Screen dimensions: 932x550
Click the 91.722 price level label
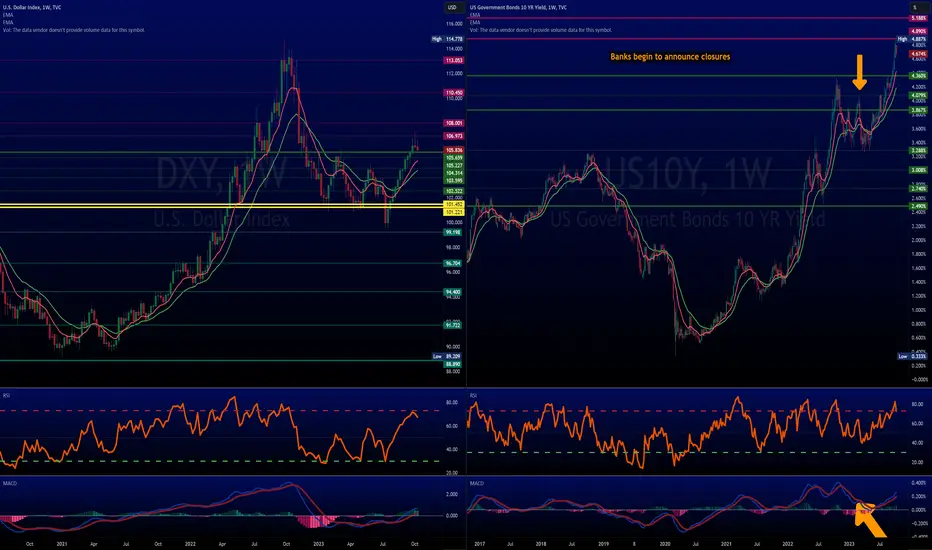click(453, 325)
